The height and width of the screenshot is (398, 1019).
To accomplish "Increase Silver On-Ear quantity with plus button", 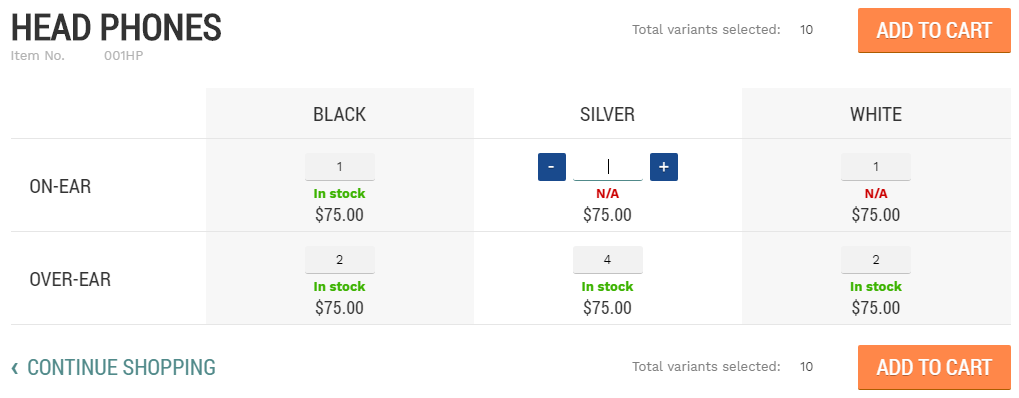I will 664,167.
